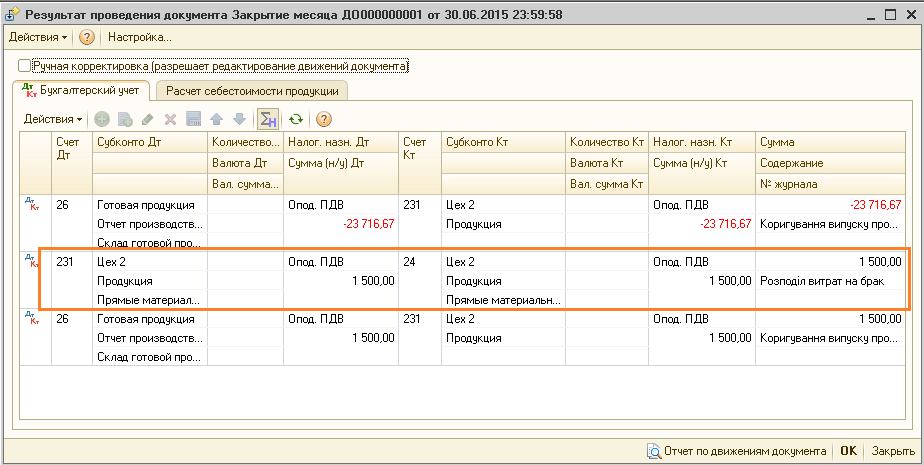Click the Налог. назн. Дт column header
The image size is (924, 465).
(x=341, y=142)
